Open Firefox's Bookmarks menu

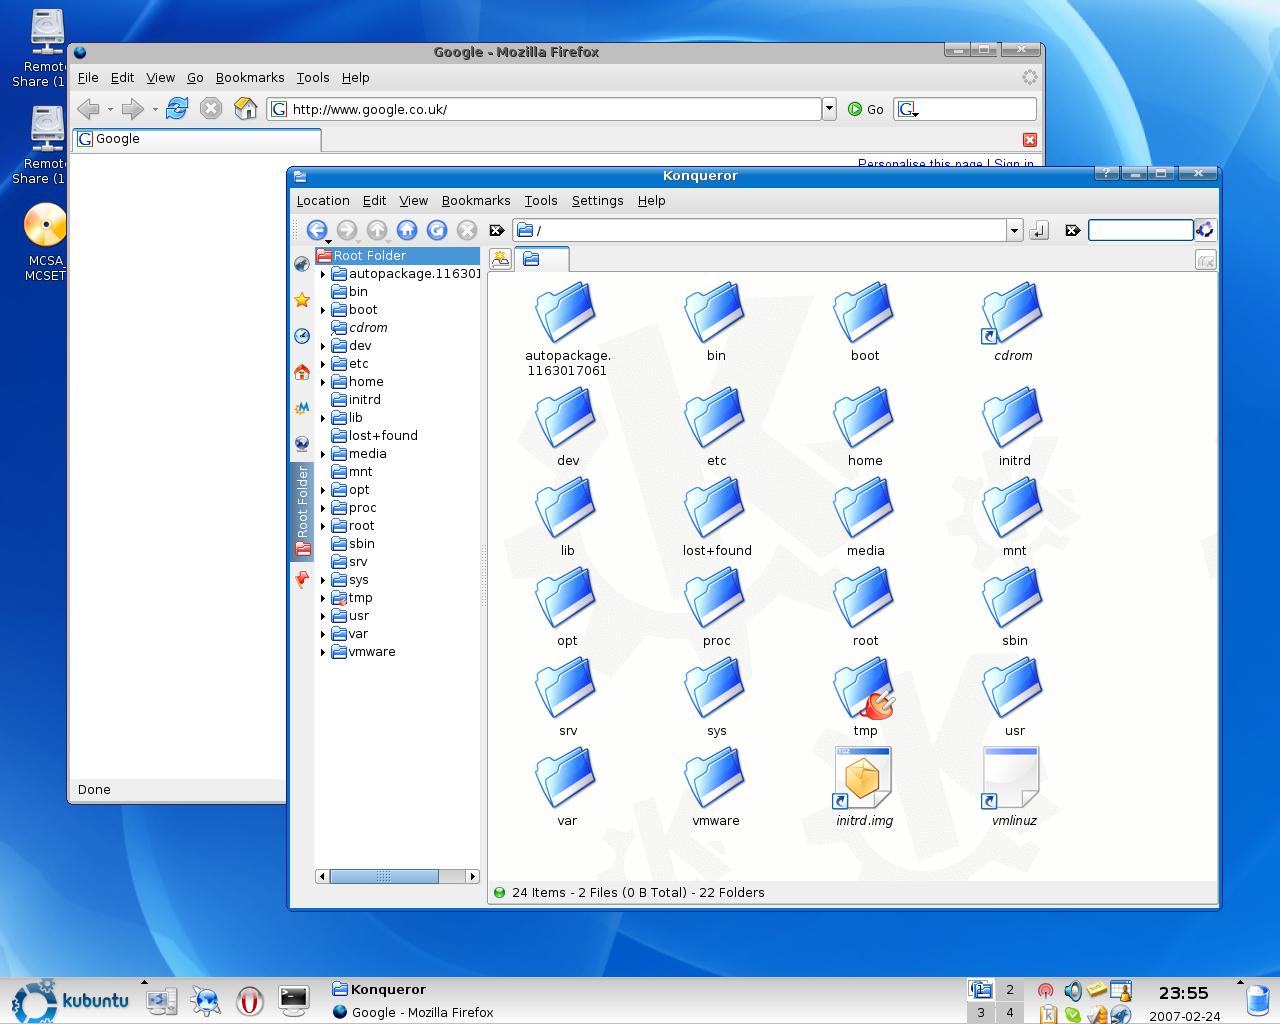250,78
